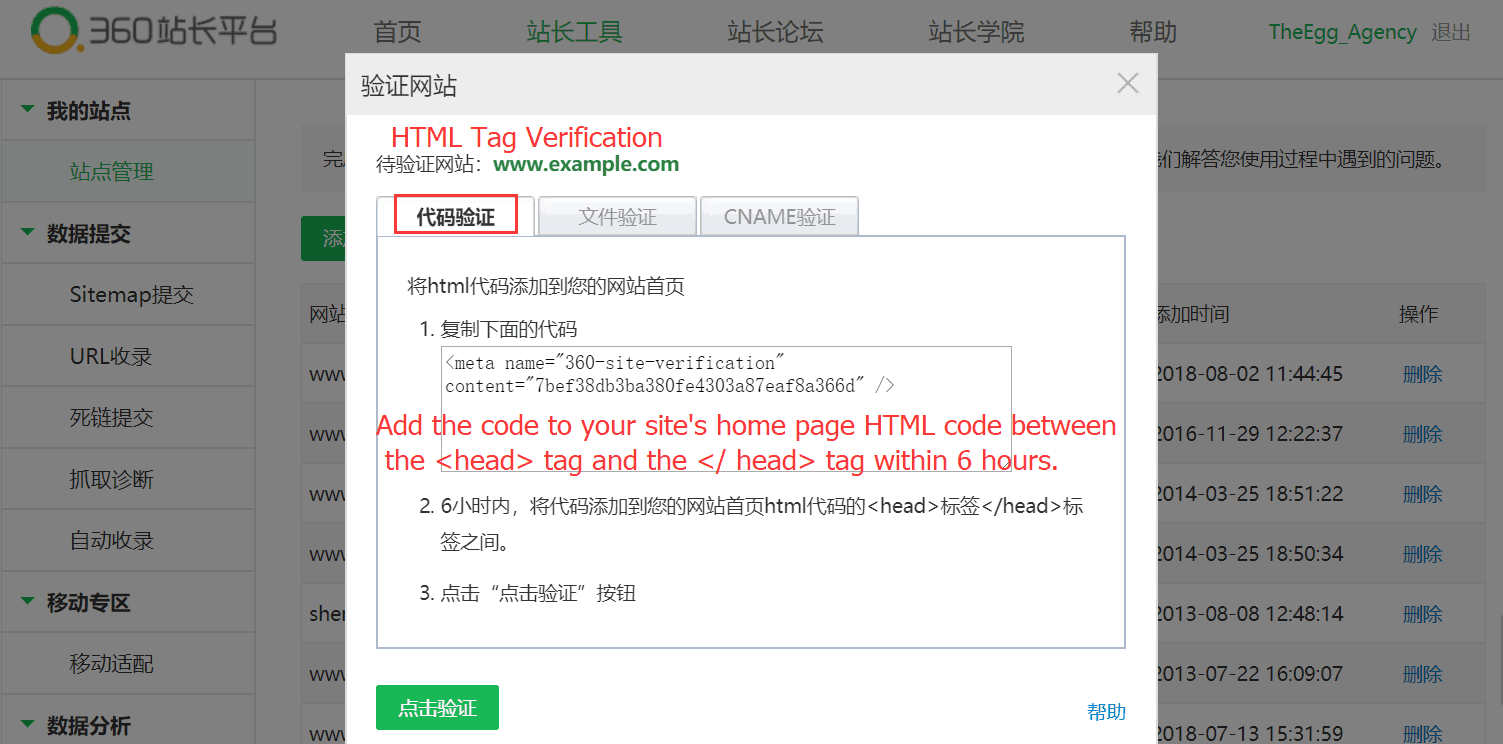Open 站长学院 navigation item
1503x744 pixels.
pos(977,32)
